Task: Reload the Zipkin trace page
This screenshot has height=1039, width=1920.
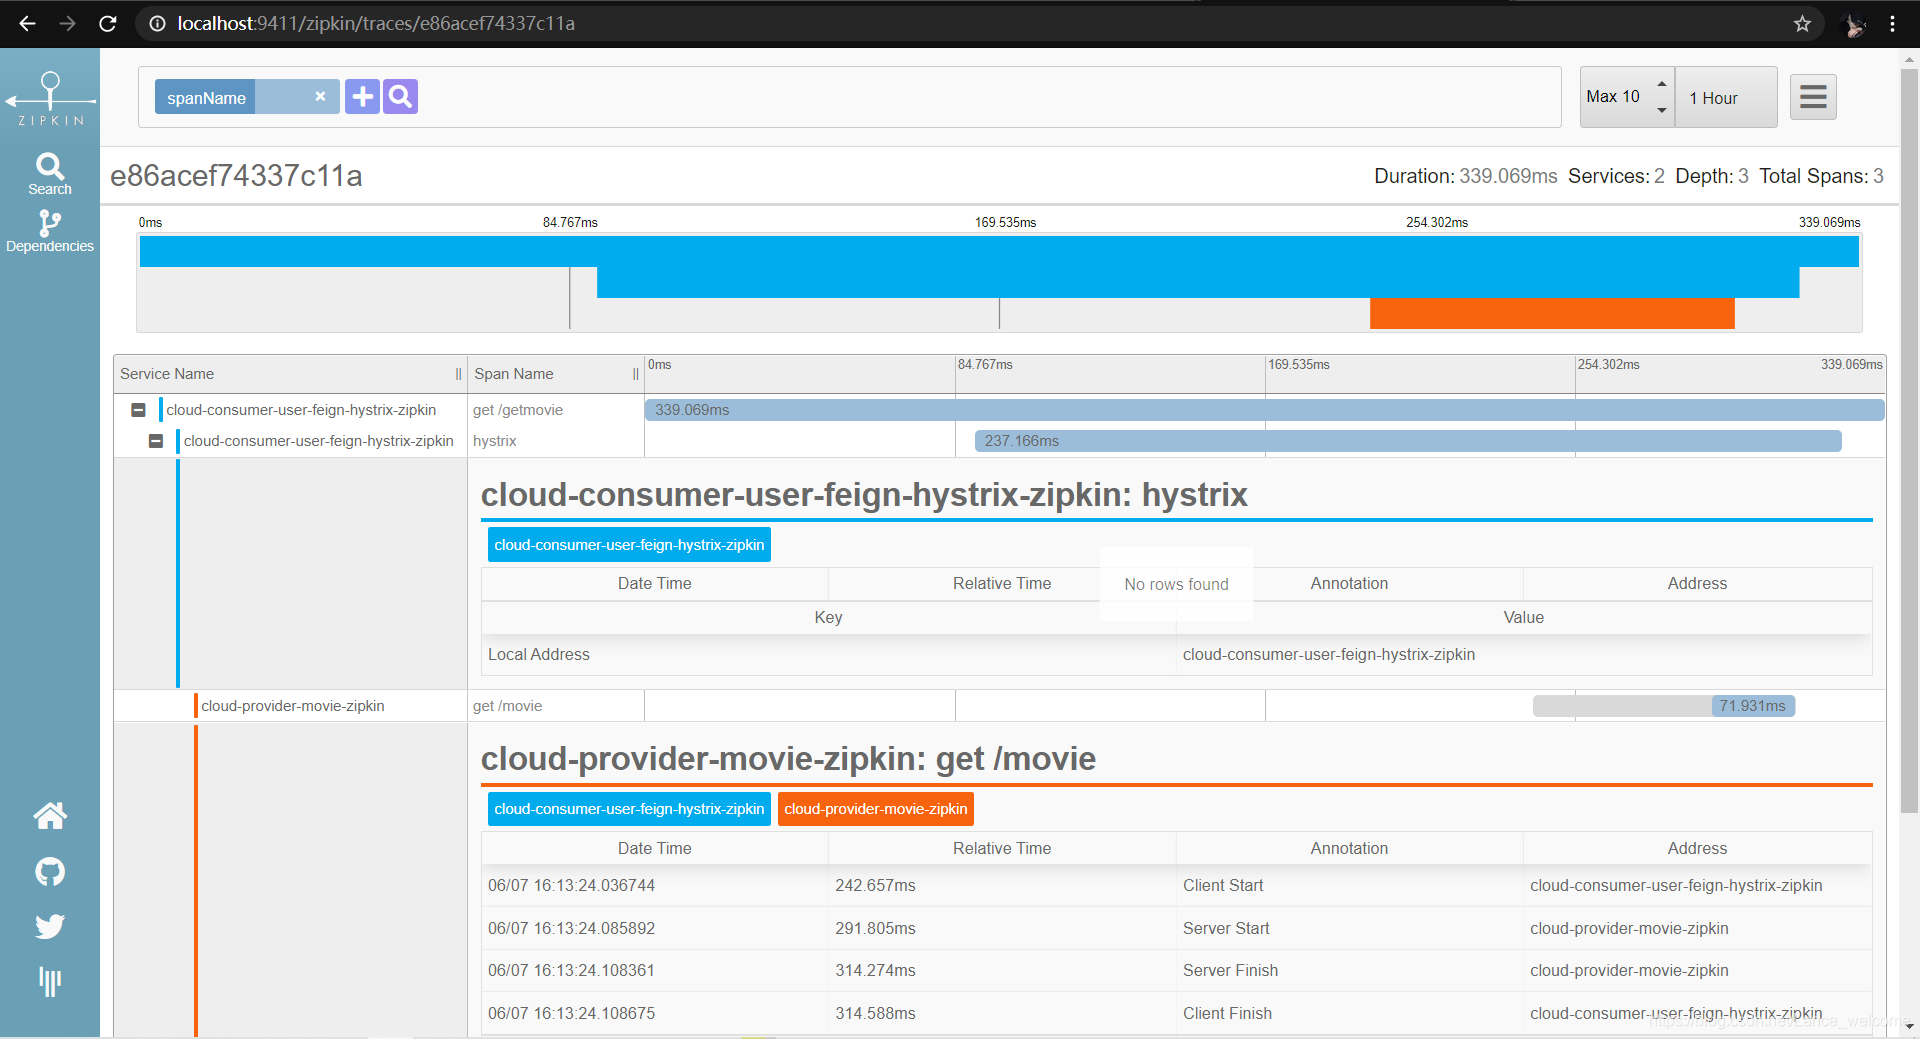Action: tap(108, 23)
